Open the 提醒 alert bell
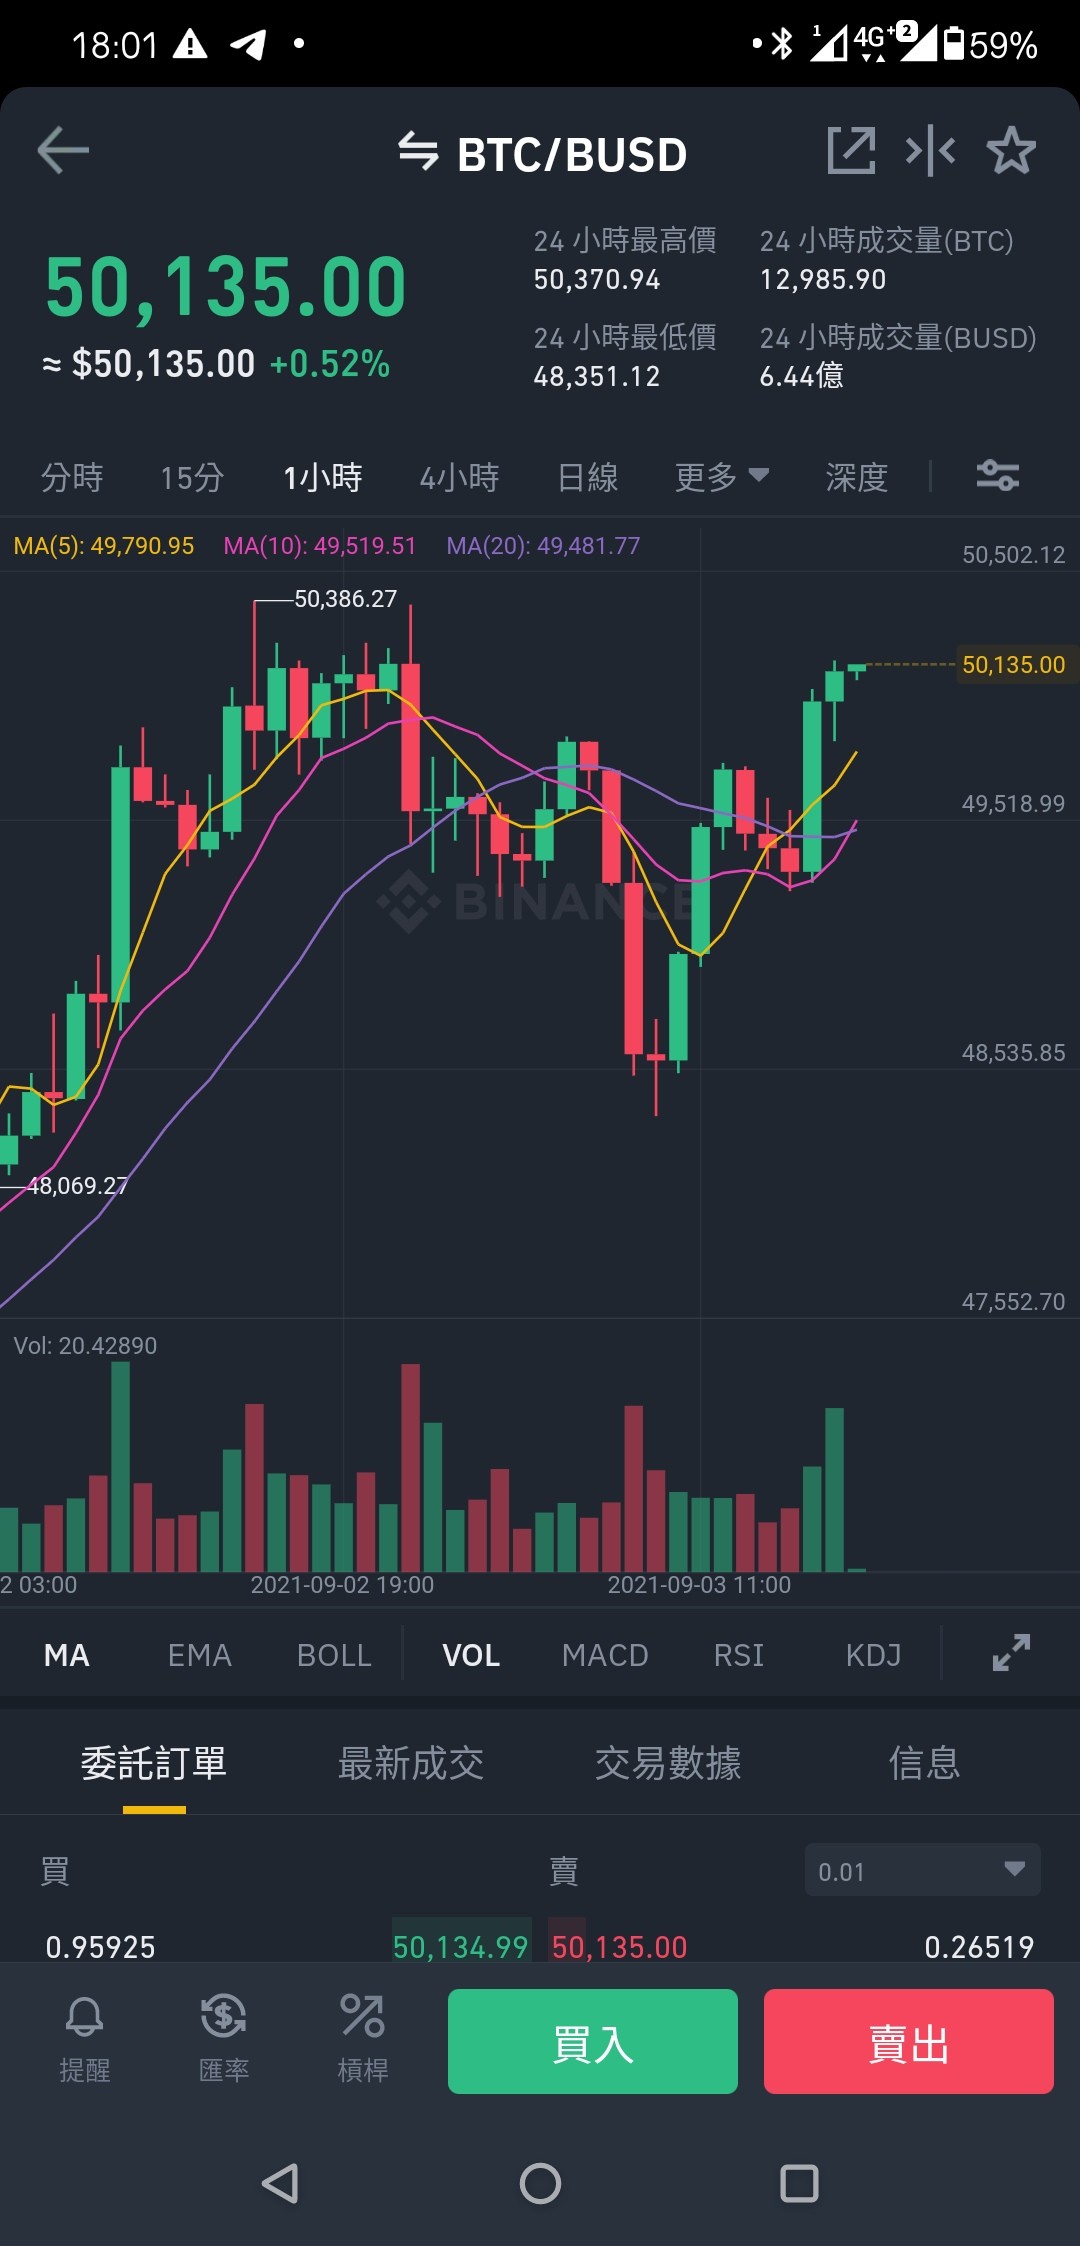This screenshot has height=2246, width=1080. [85, 2040]
